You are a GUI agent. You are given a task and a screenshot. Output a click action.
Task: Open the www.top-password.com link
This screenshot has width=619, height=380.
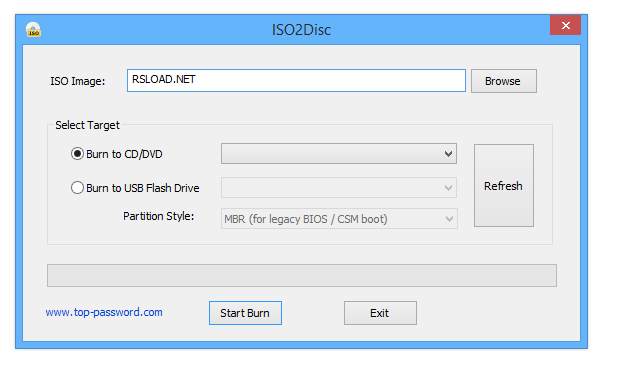click(104, 312)
